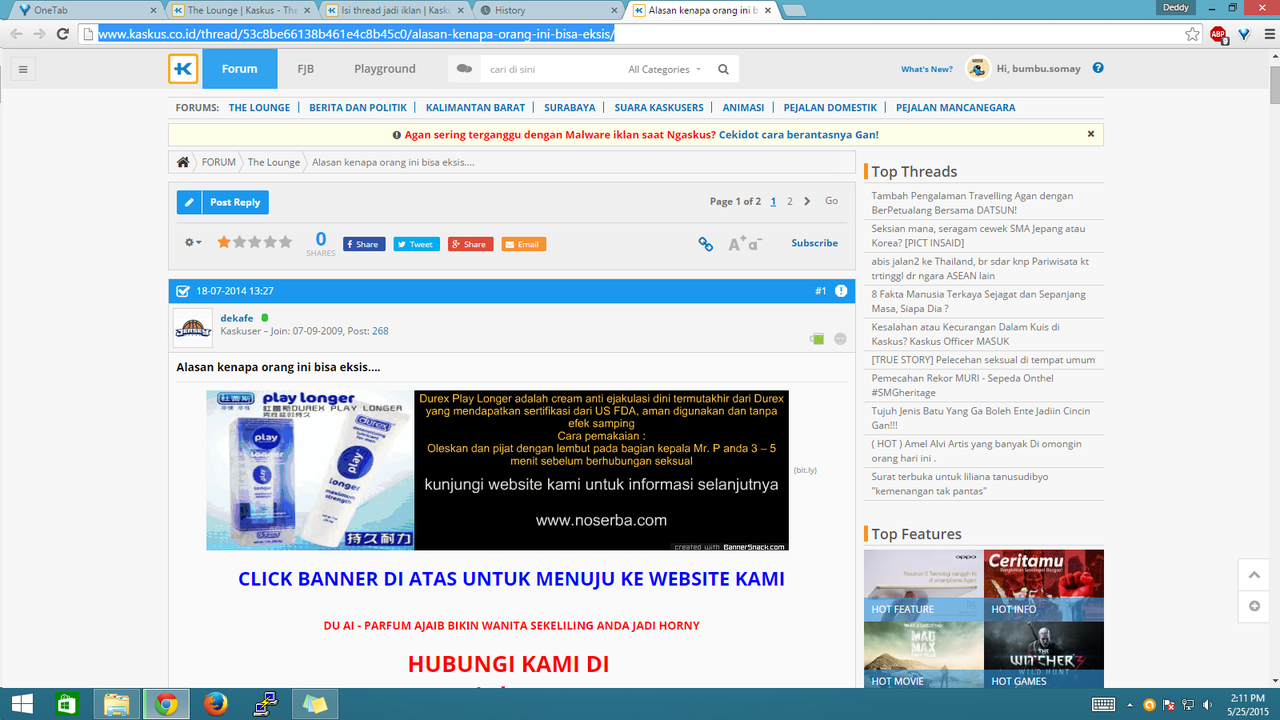Increase font size with A+ icon

(x=737, y=243)
